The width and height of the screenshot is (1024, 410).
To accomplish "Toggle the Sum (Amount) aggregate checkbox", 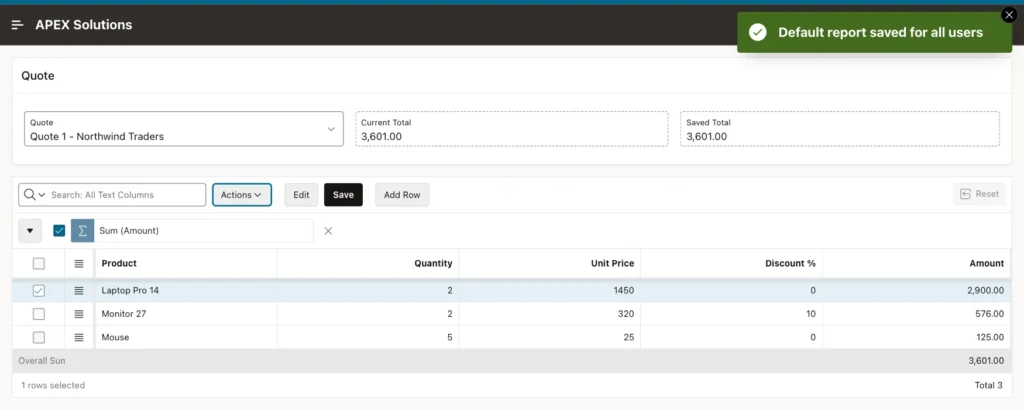I will point(59,230).
